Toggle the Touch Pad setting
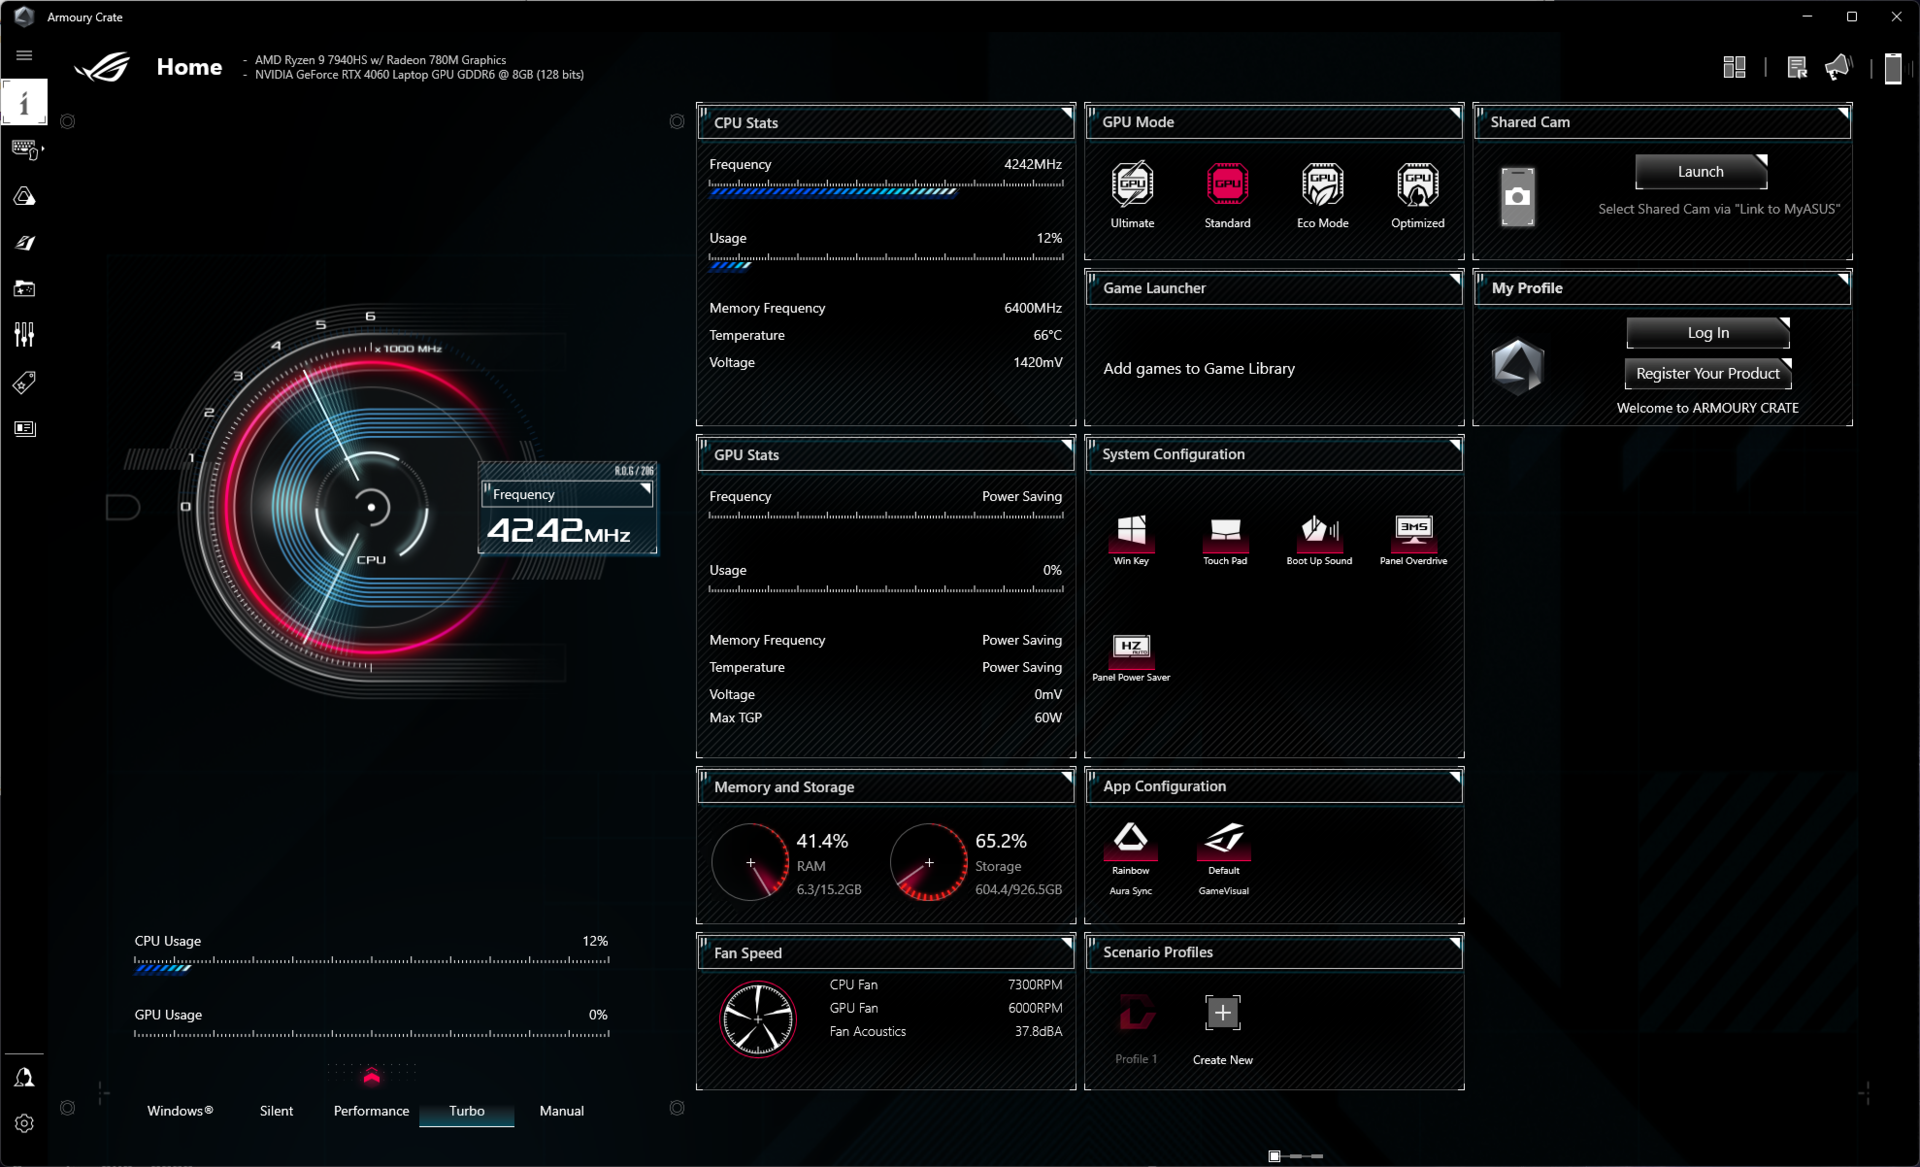The width and height of the screenshot is (1920, 1167). coord(1225,531)
